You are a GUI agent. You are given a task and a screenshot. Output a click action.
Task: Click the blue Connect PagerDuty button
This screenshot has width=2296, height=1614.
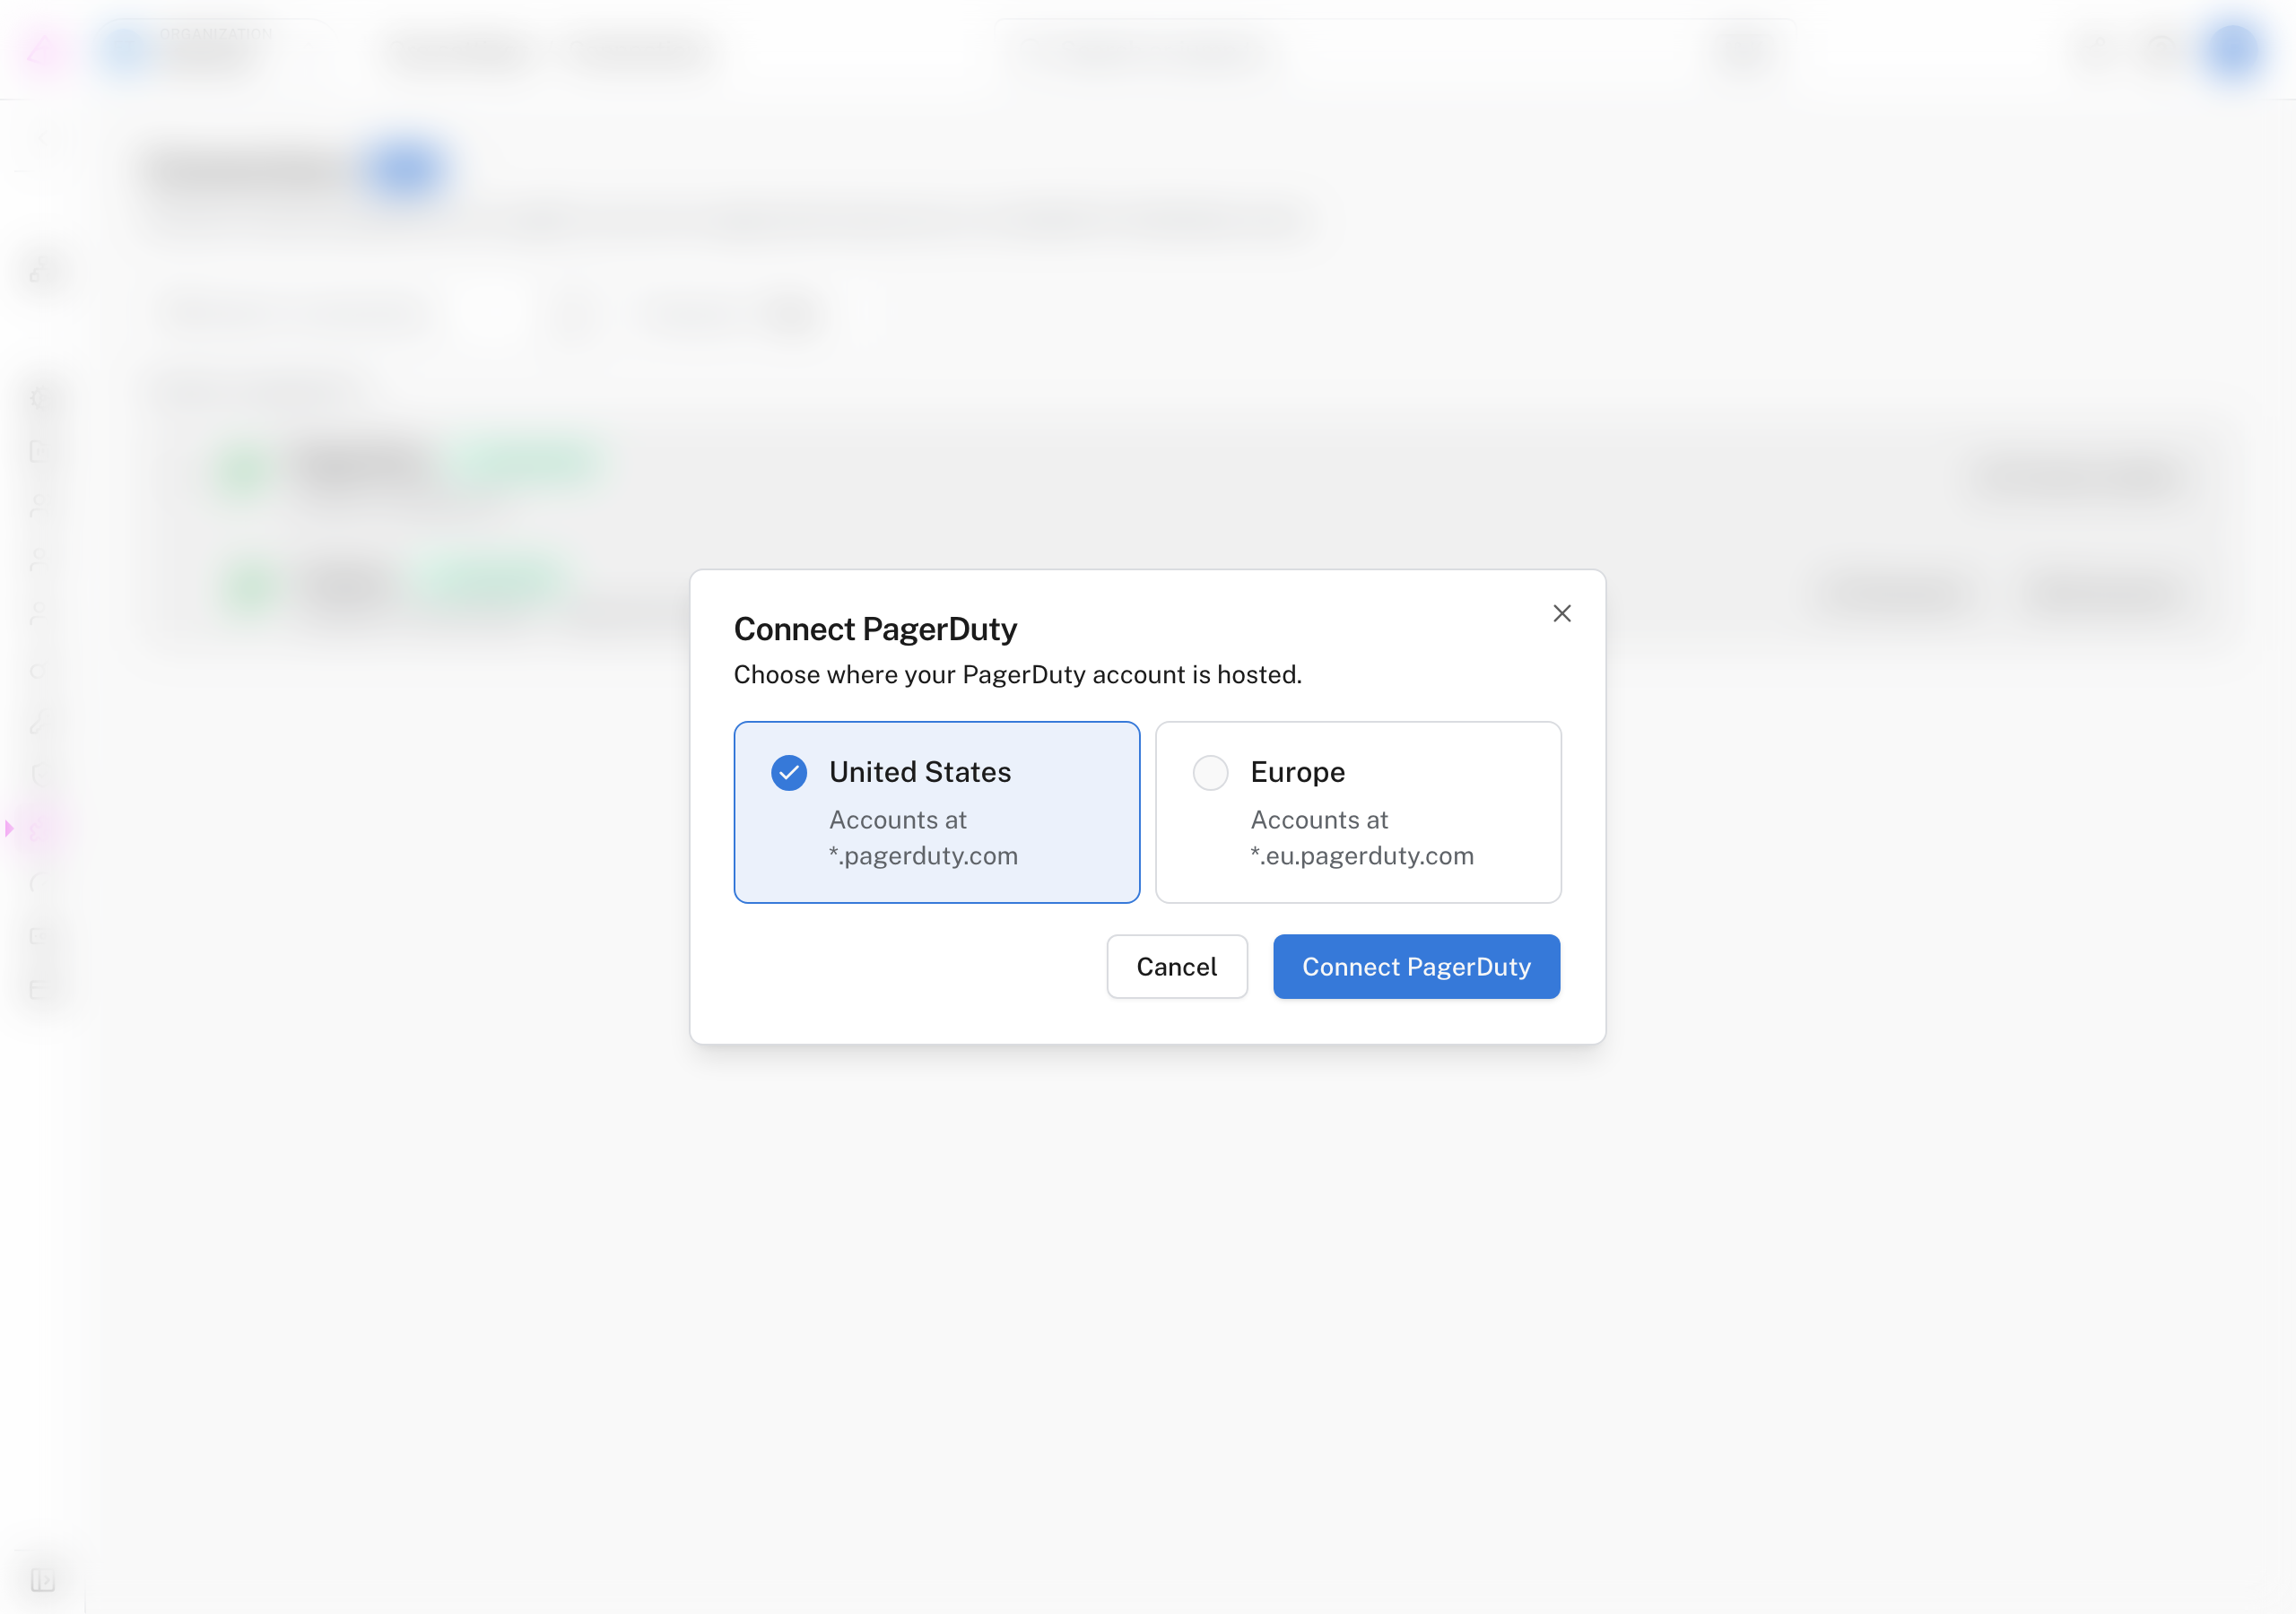coord(1415,966)
